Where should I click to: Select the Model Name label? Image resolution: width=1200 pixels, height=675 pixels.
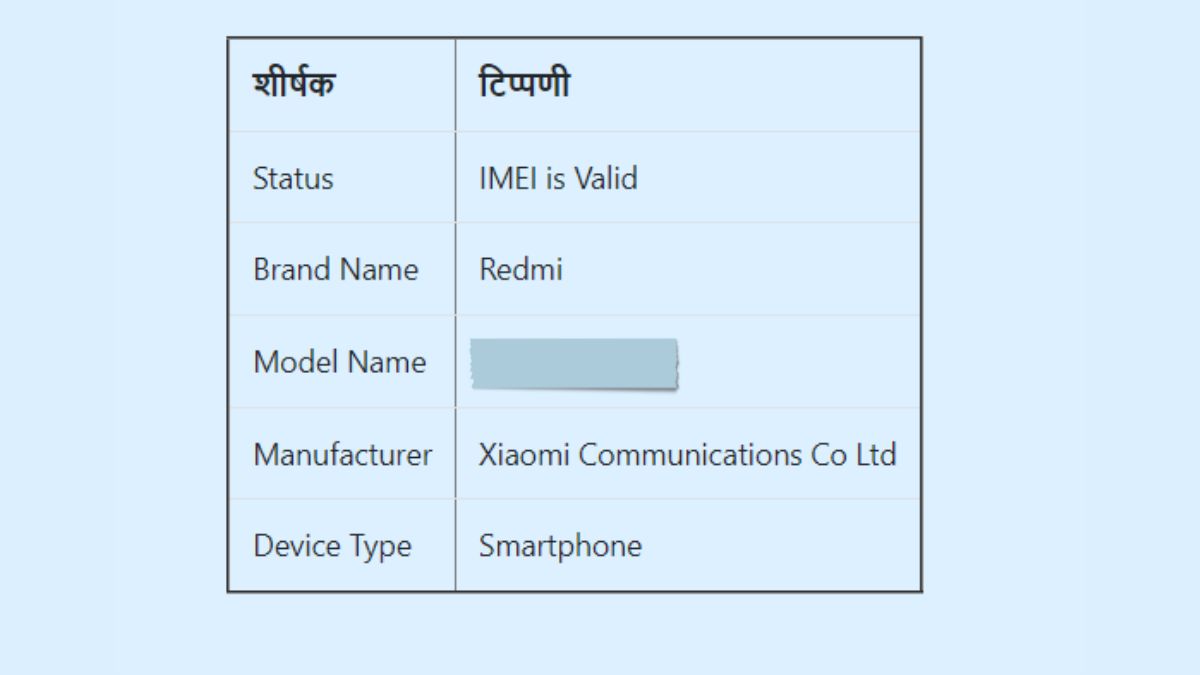pyautogui.click(x=339, y=362)
